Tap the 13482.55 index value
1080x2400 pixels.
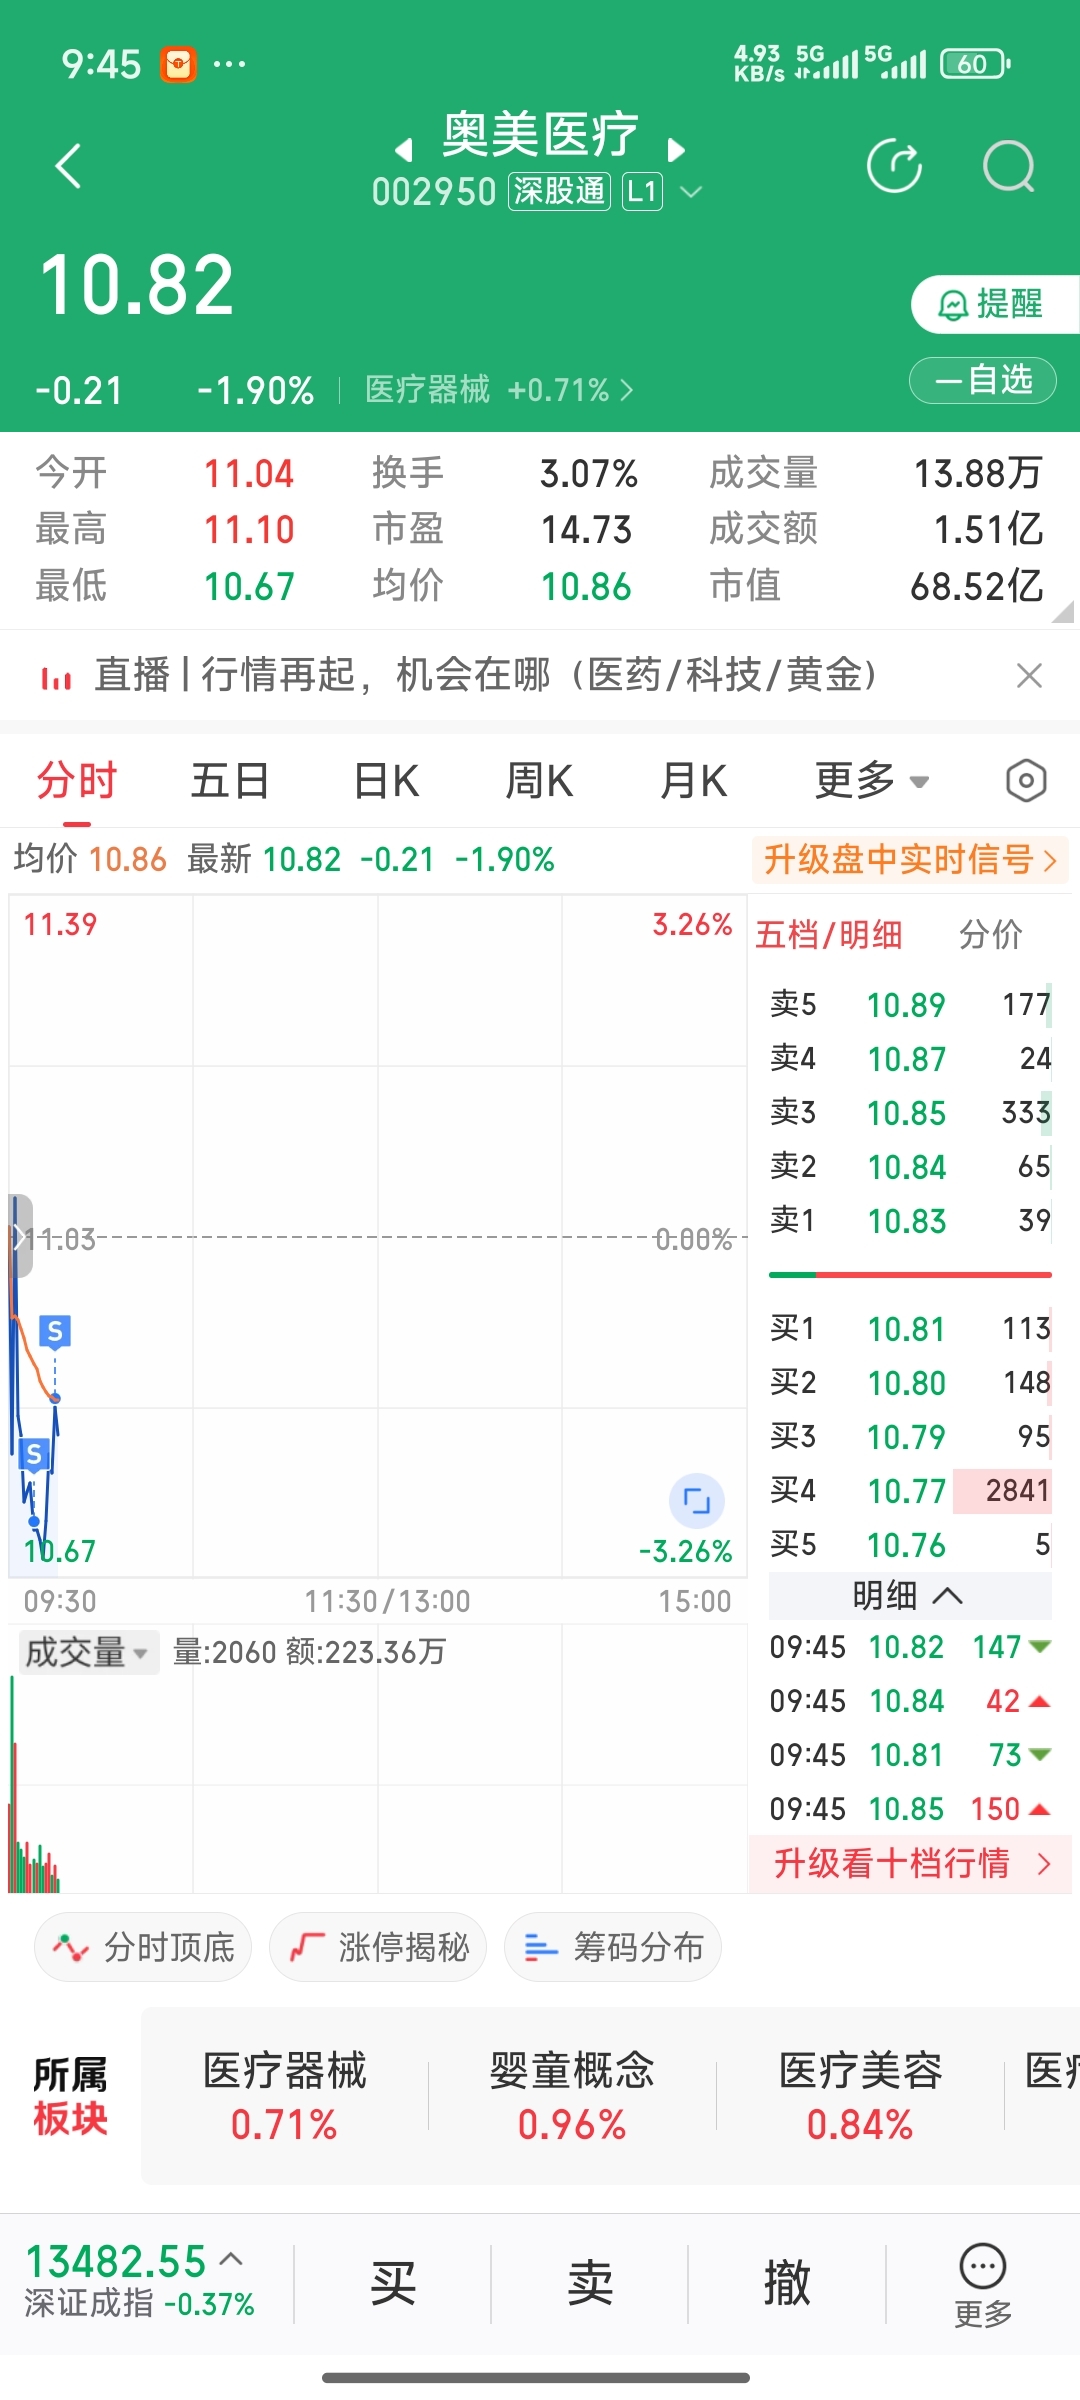pyautogui.click(x=116, y=2261)
